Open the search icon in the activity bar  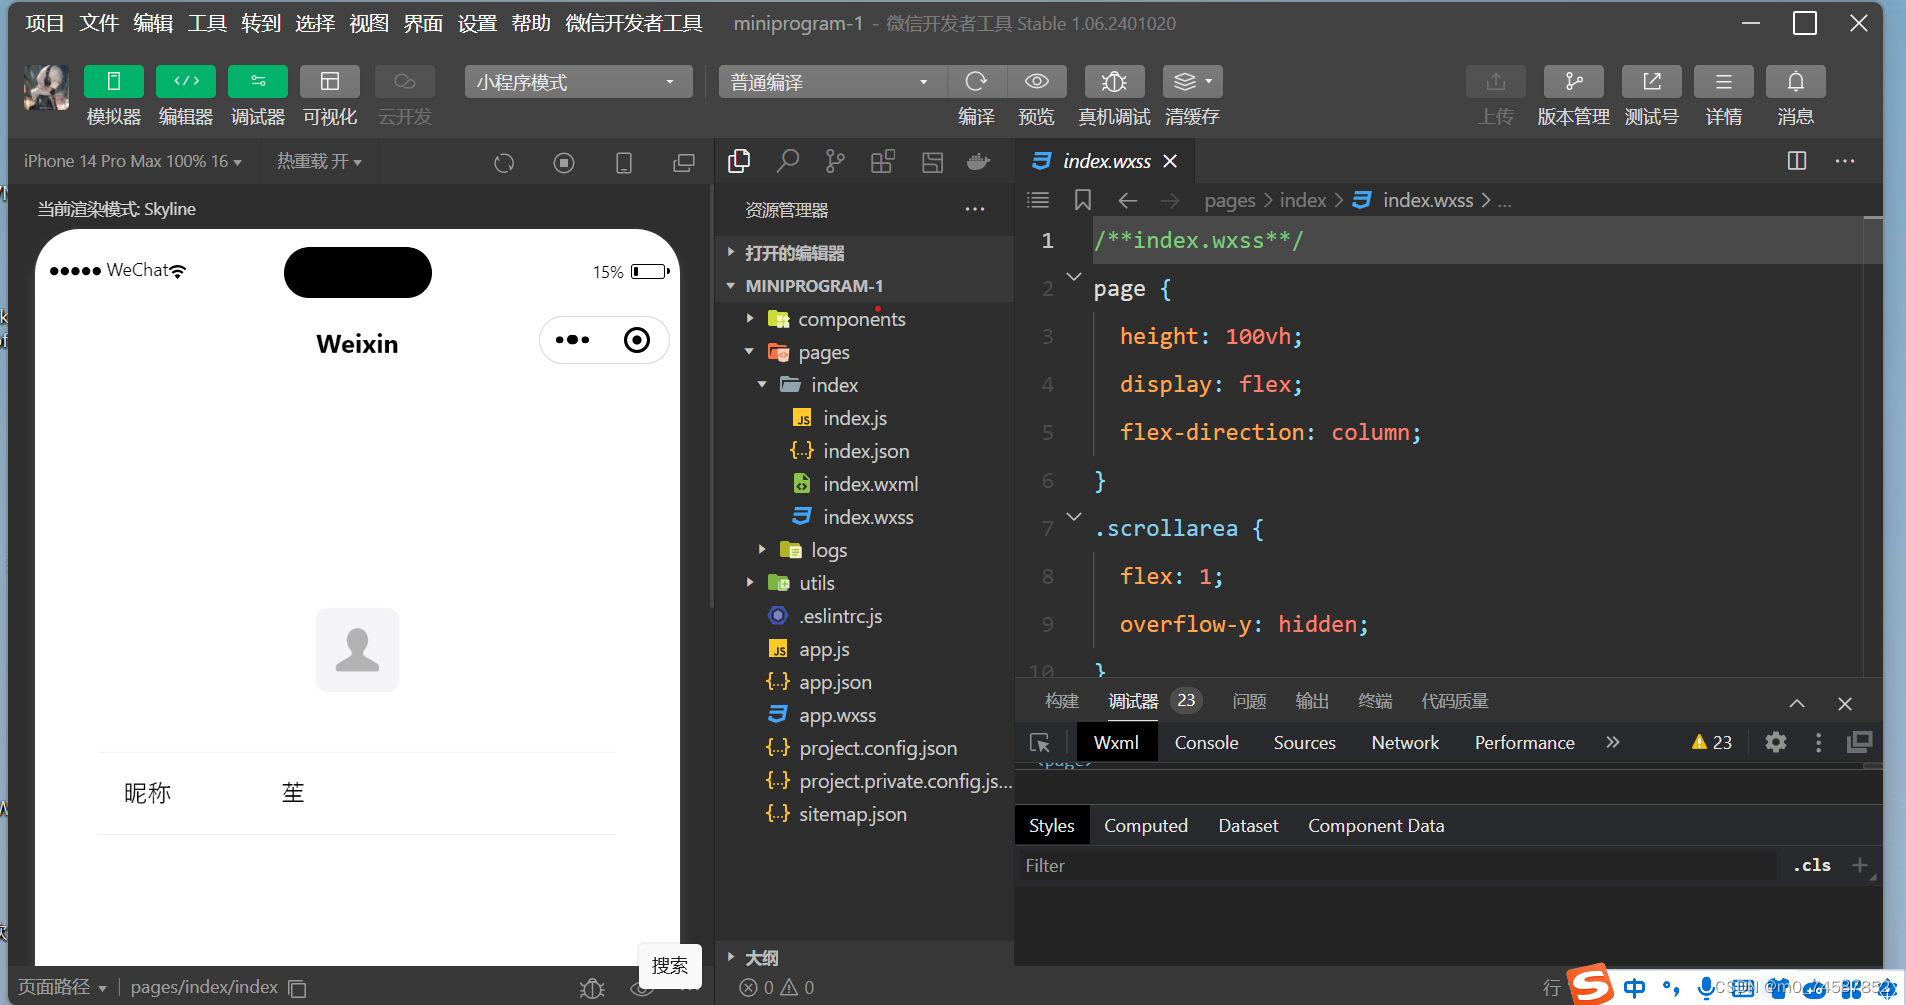tap(788, 161)
